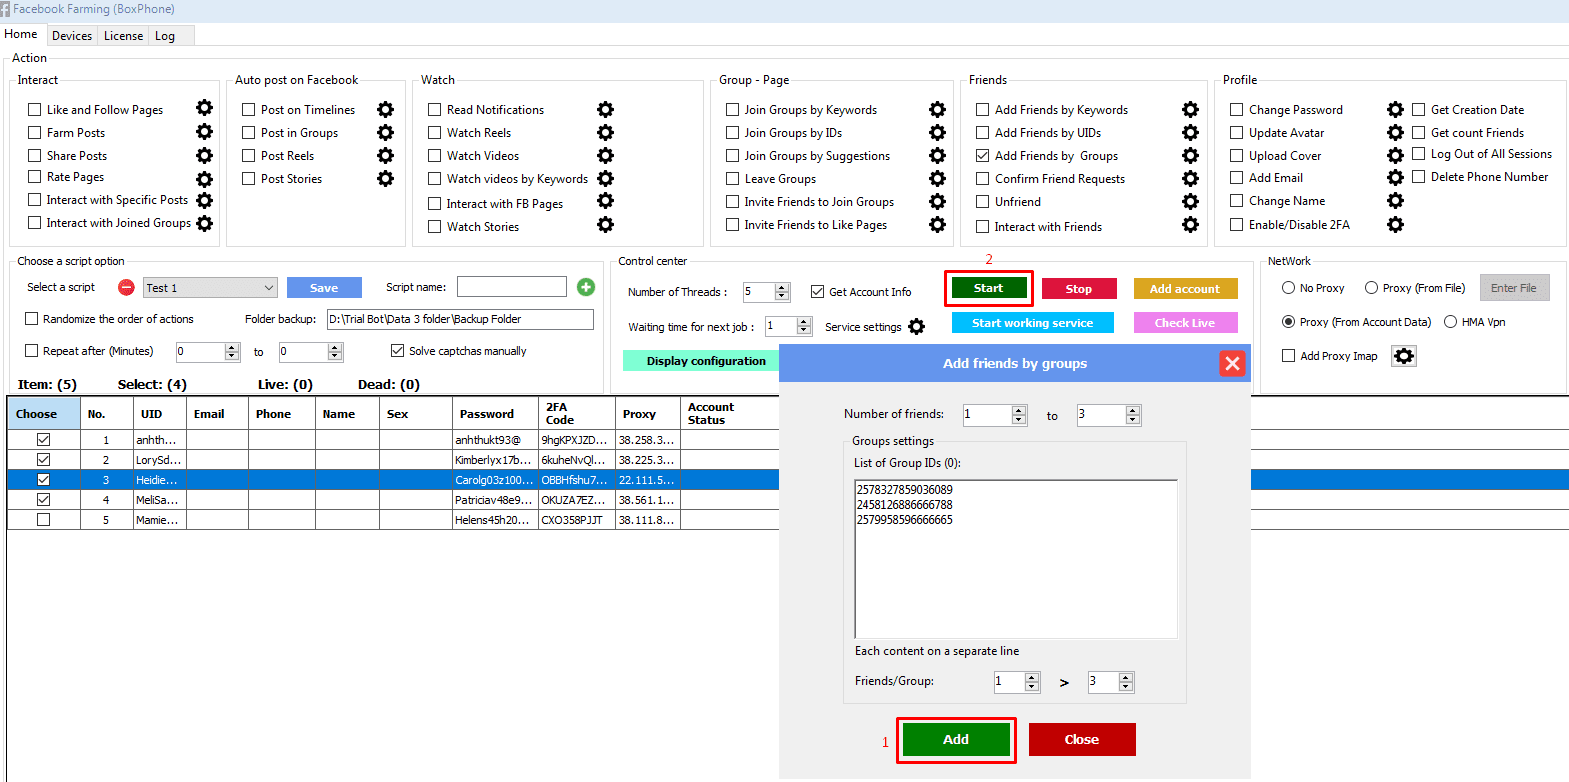Click the red Stop button
This screenshot has height=782, width=1569.
point(1079,289)
